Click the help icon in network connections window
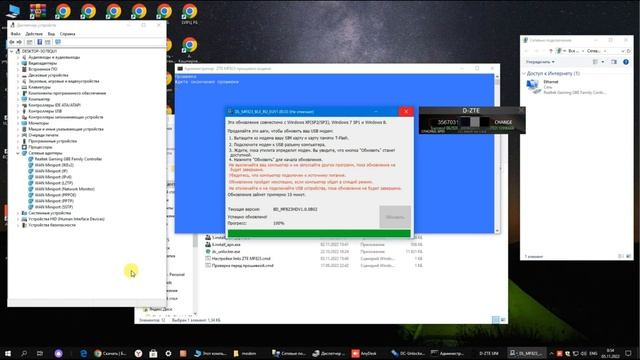The width and height of the screenshot is (640, 360). coord(626,62)
